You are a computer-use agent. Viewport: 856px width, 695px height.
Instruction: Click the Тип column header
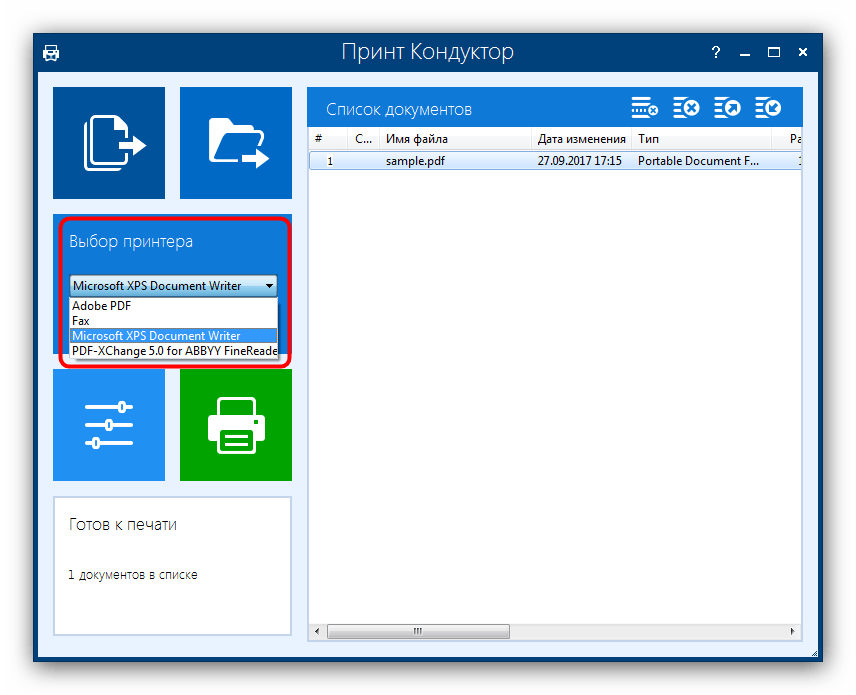(x=700, y=139)
